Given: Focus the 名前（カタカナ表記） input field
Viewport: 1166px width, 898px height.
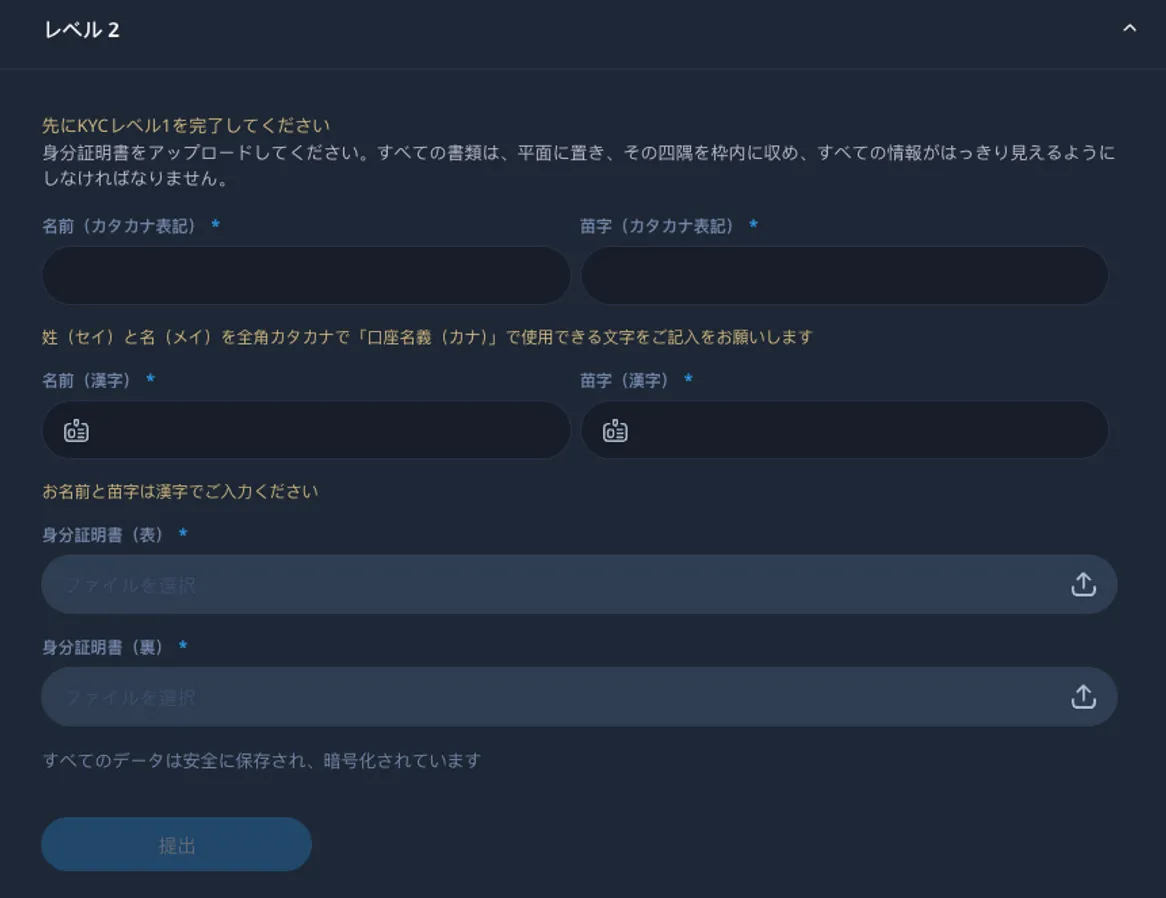Looking at the screenshot, I should point(306,275).
